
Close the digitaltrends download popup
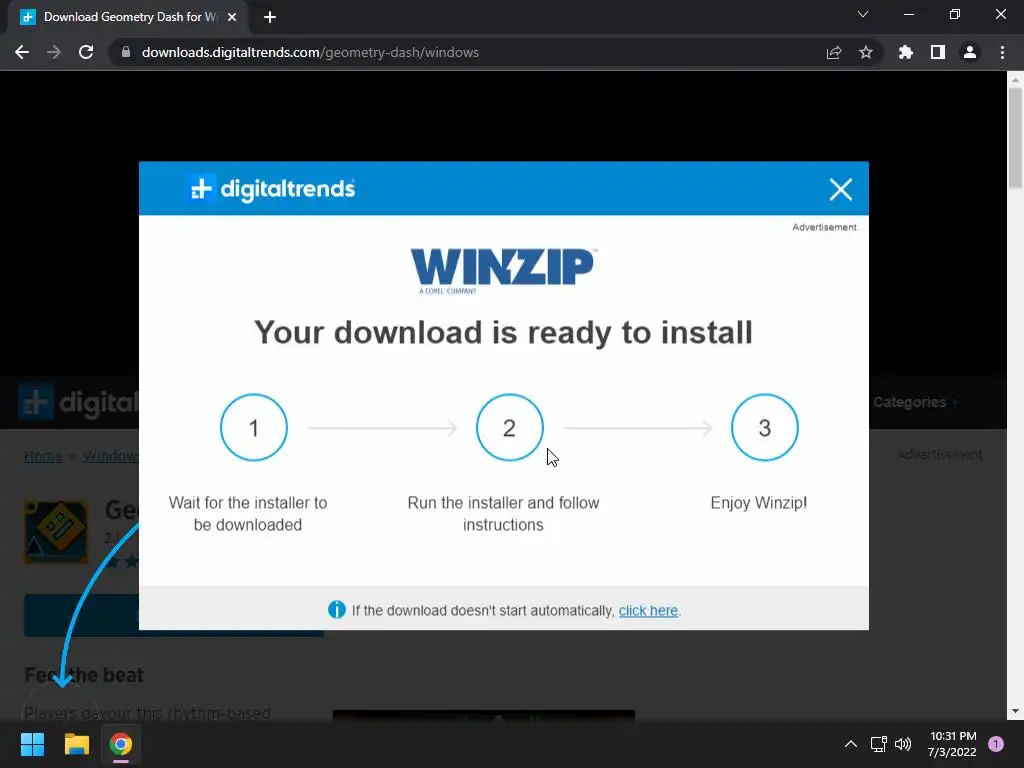coord(840,189)
